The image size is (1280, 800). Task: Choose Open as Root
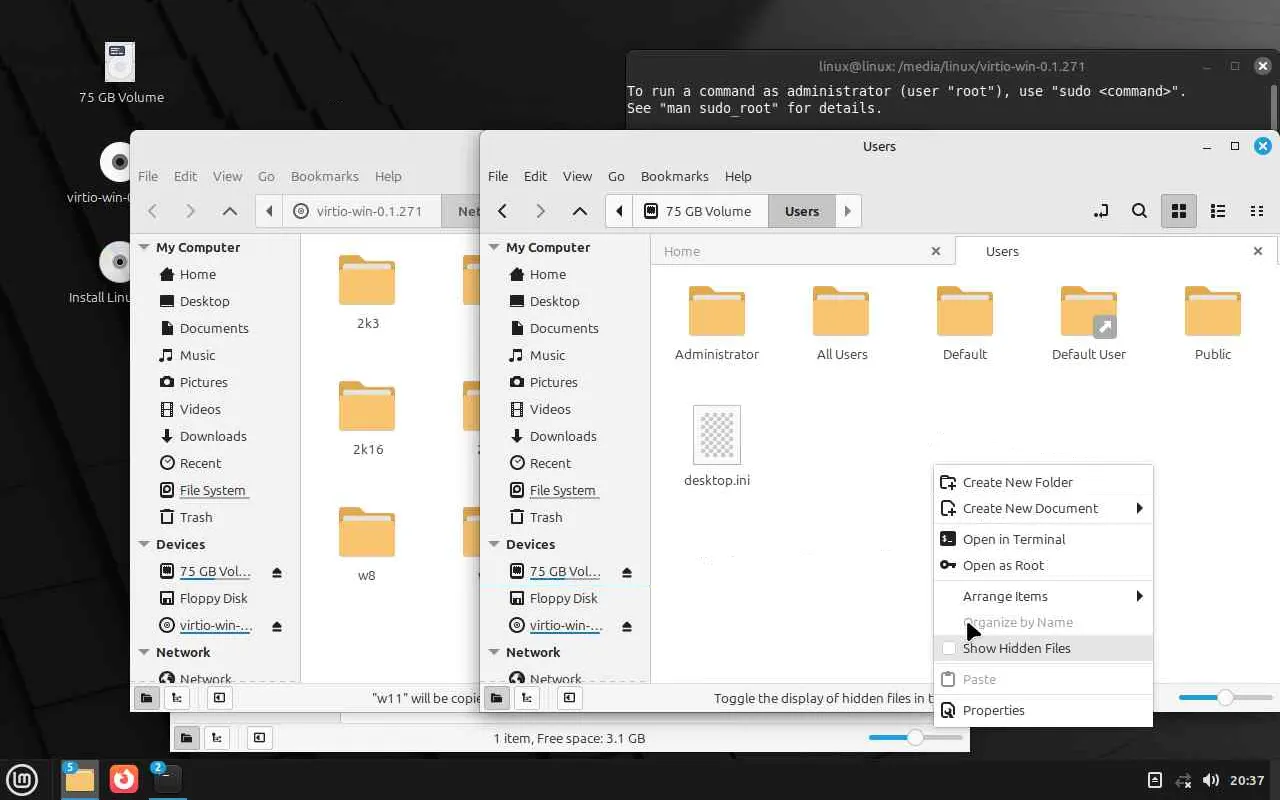click(x=1043, y=565)
